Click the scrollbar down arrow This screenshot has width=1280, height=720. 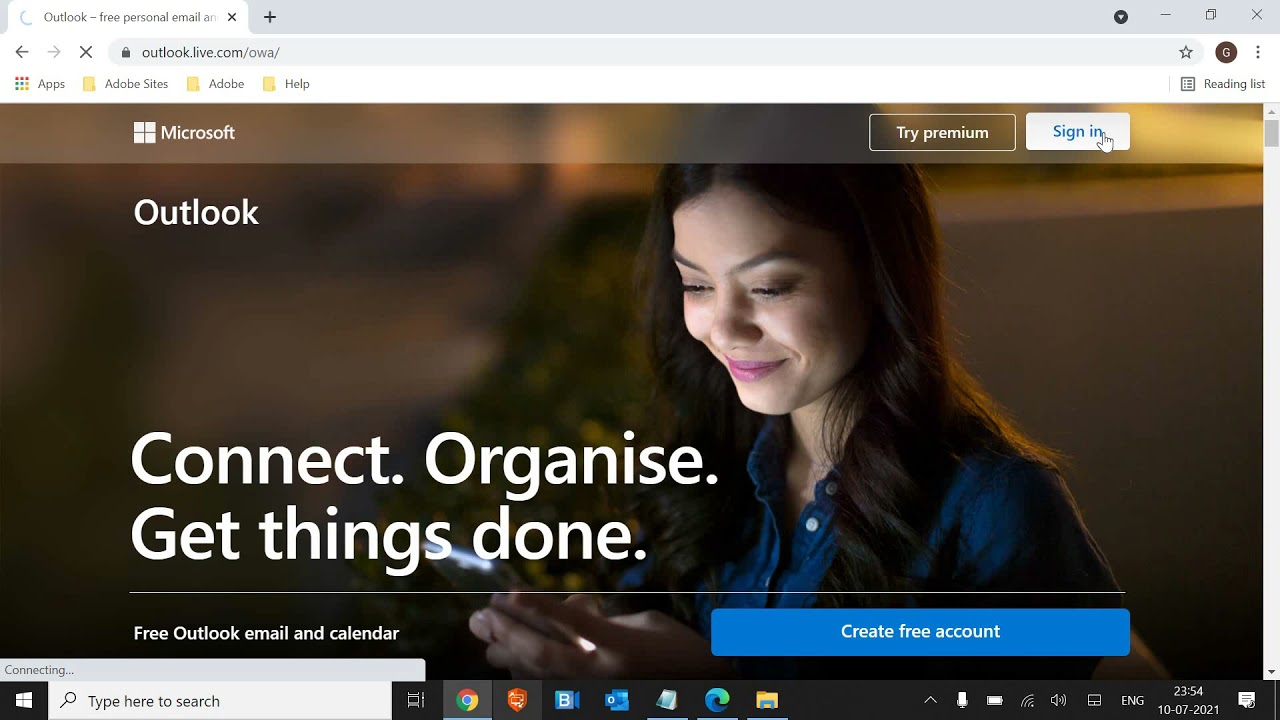point(1272,672)
